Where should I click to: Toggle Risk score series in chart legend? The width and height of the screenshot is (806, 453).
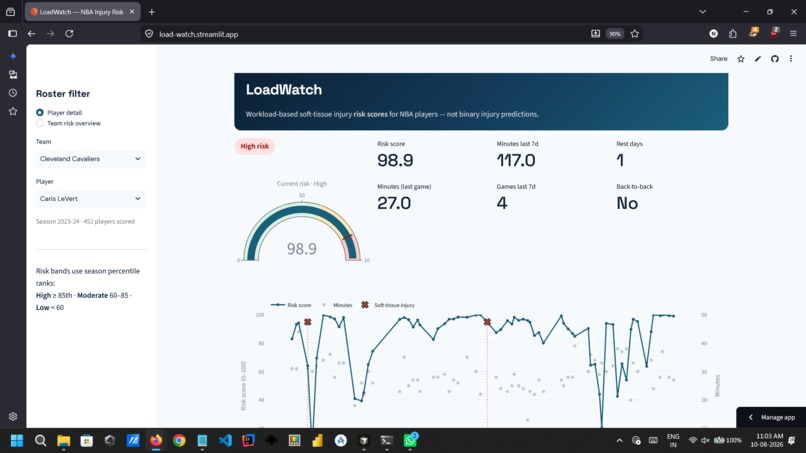[291, 305]
